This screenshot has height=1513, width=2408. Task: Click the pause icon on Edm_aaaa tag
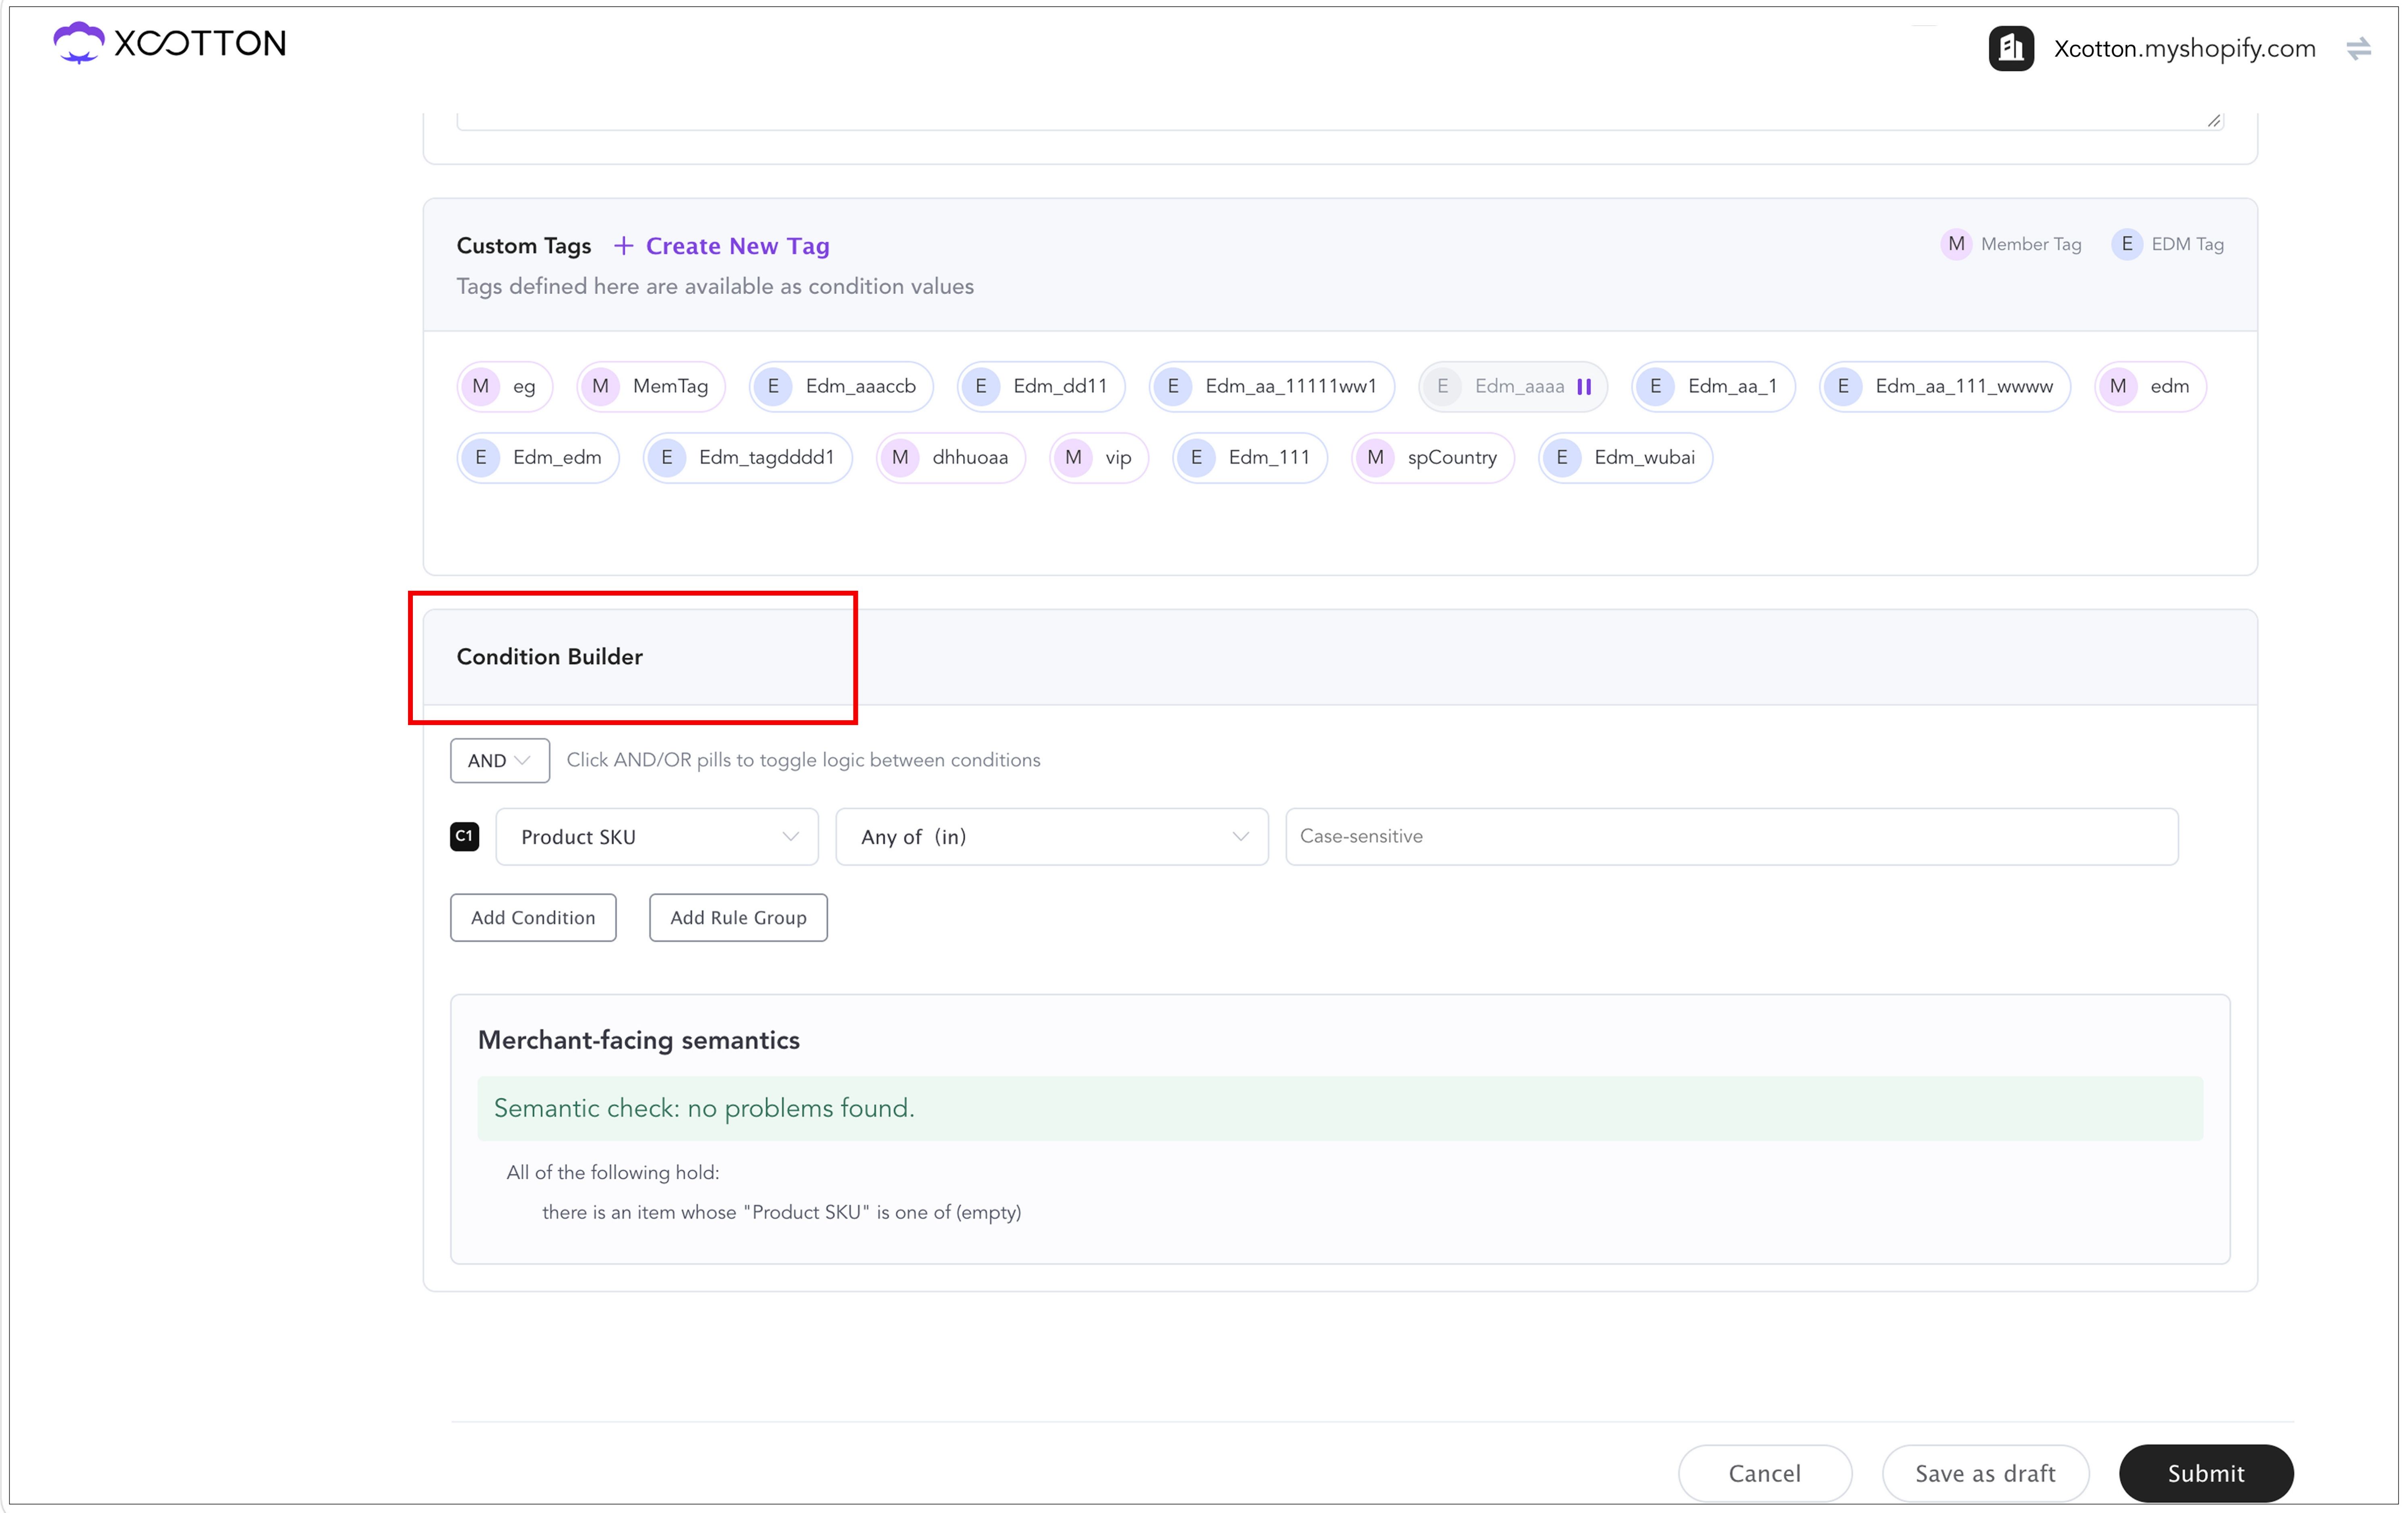[x=1584, y=387]
